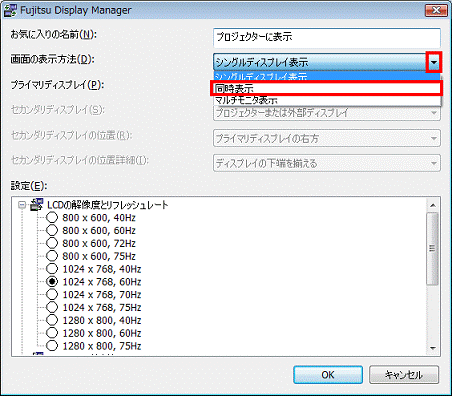Screen dimensions: 452x396
Task: Select 1024 x 768, 40Hz radio button
Action: pos(52,269)
